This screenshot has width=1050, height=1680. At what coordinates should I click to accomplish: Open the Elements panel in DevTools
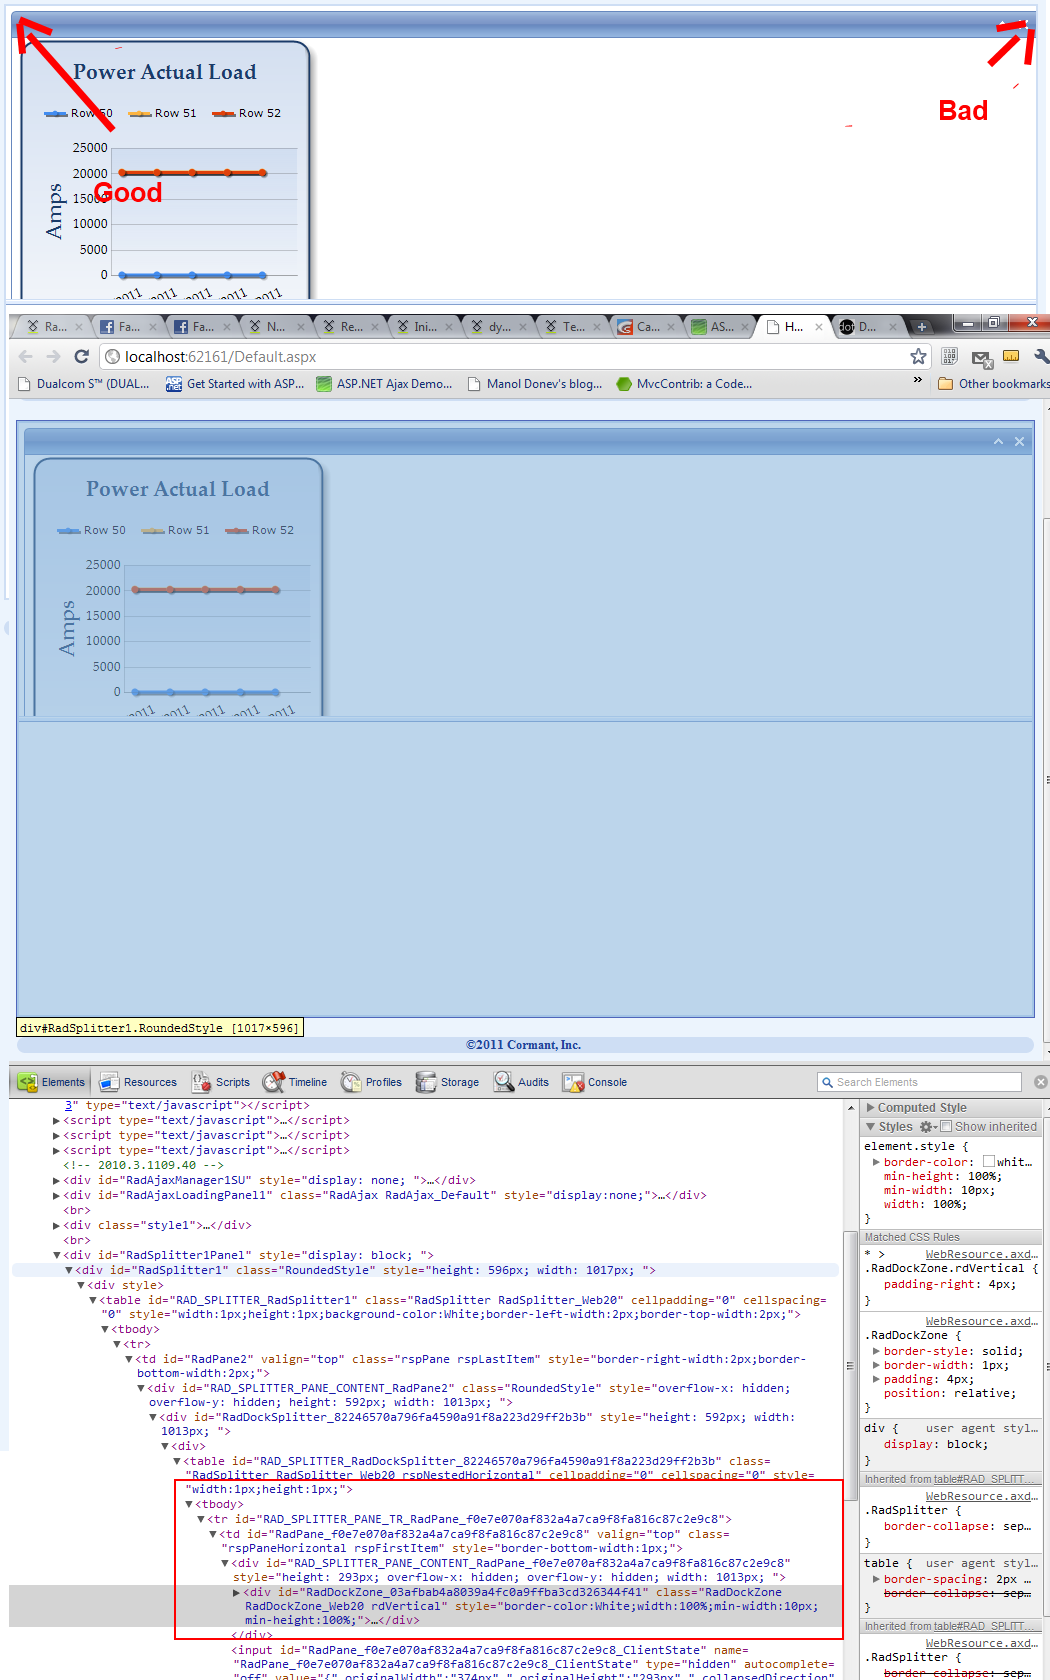[52, 1082]
